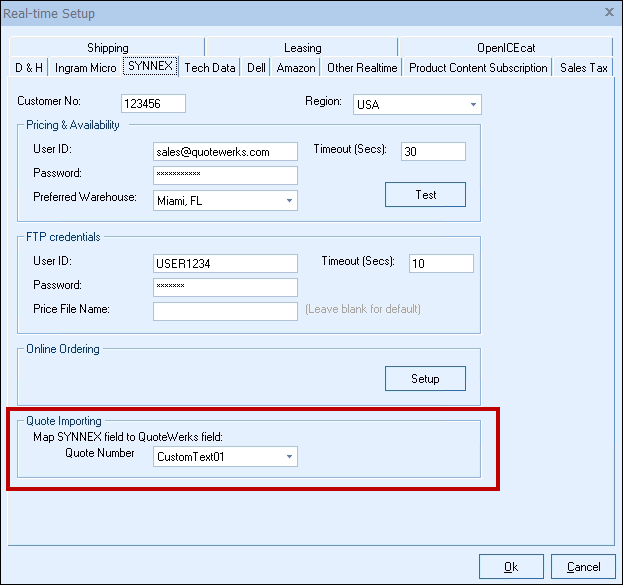623x585 pixels.
Task: Switch to the Shipping tab
Action: pos(108,47)
